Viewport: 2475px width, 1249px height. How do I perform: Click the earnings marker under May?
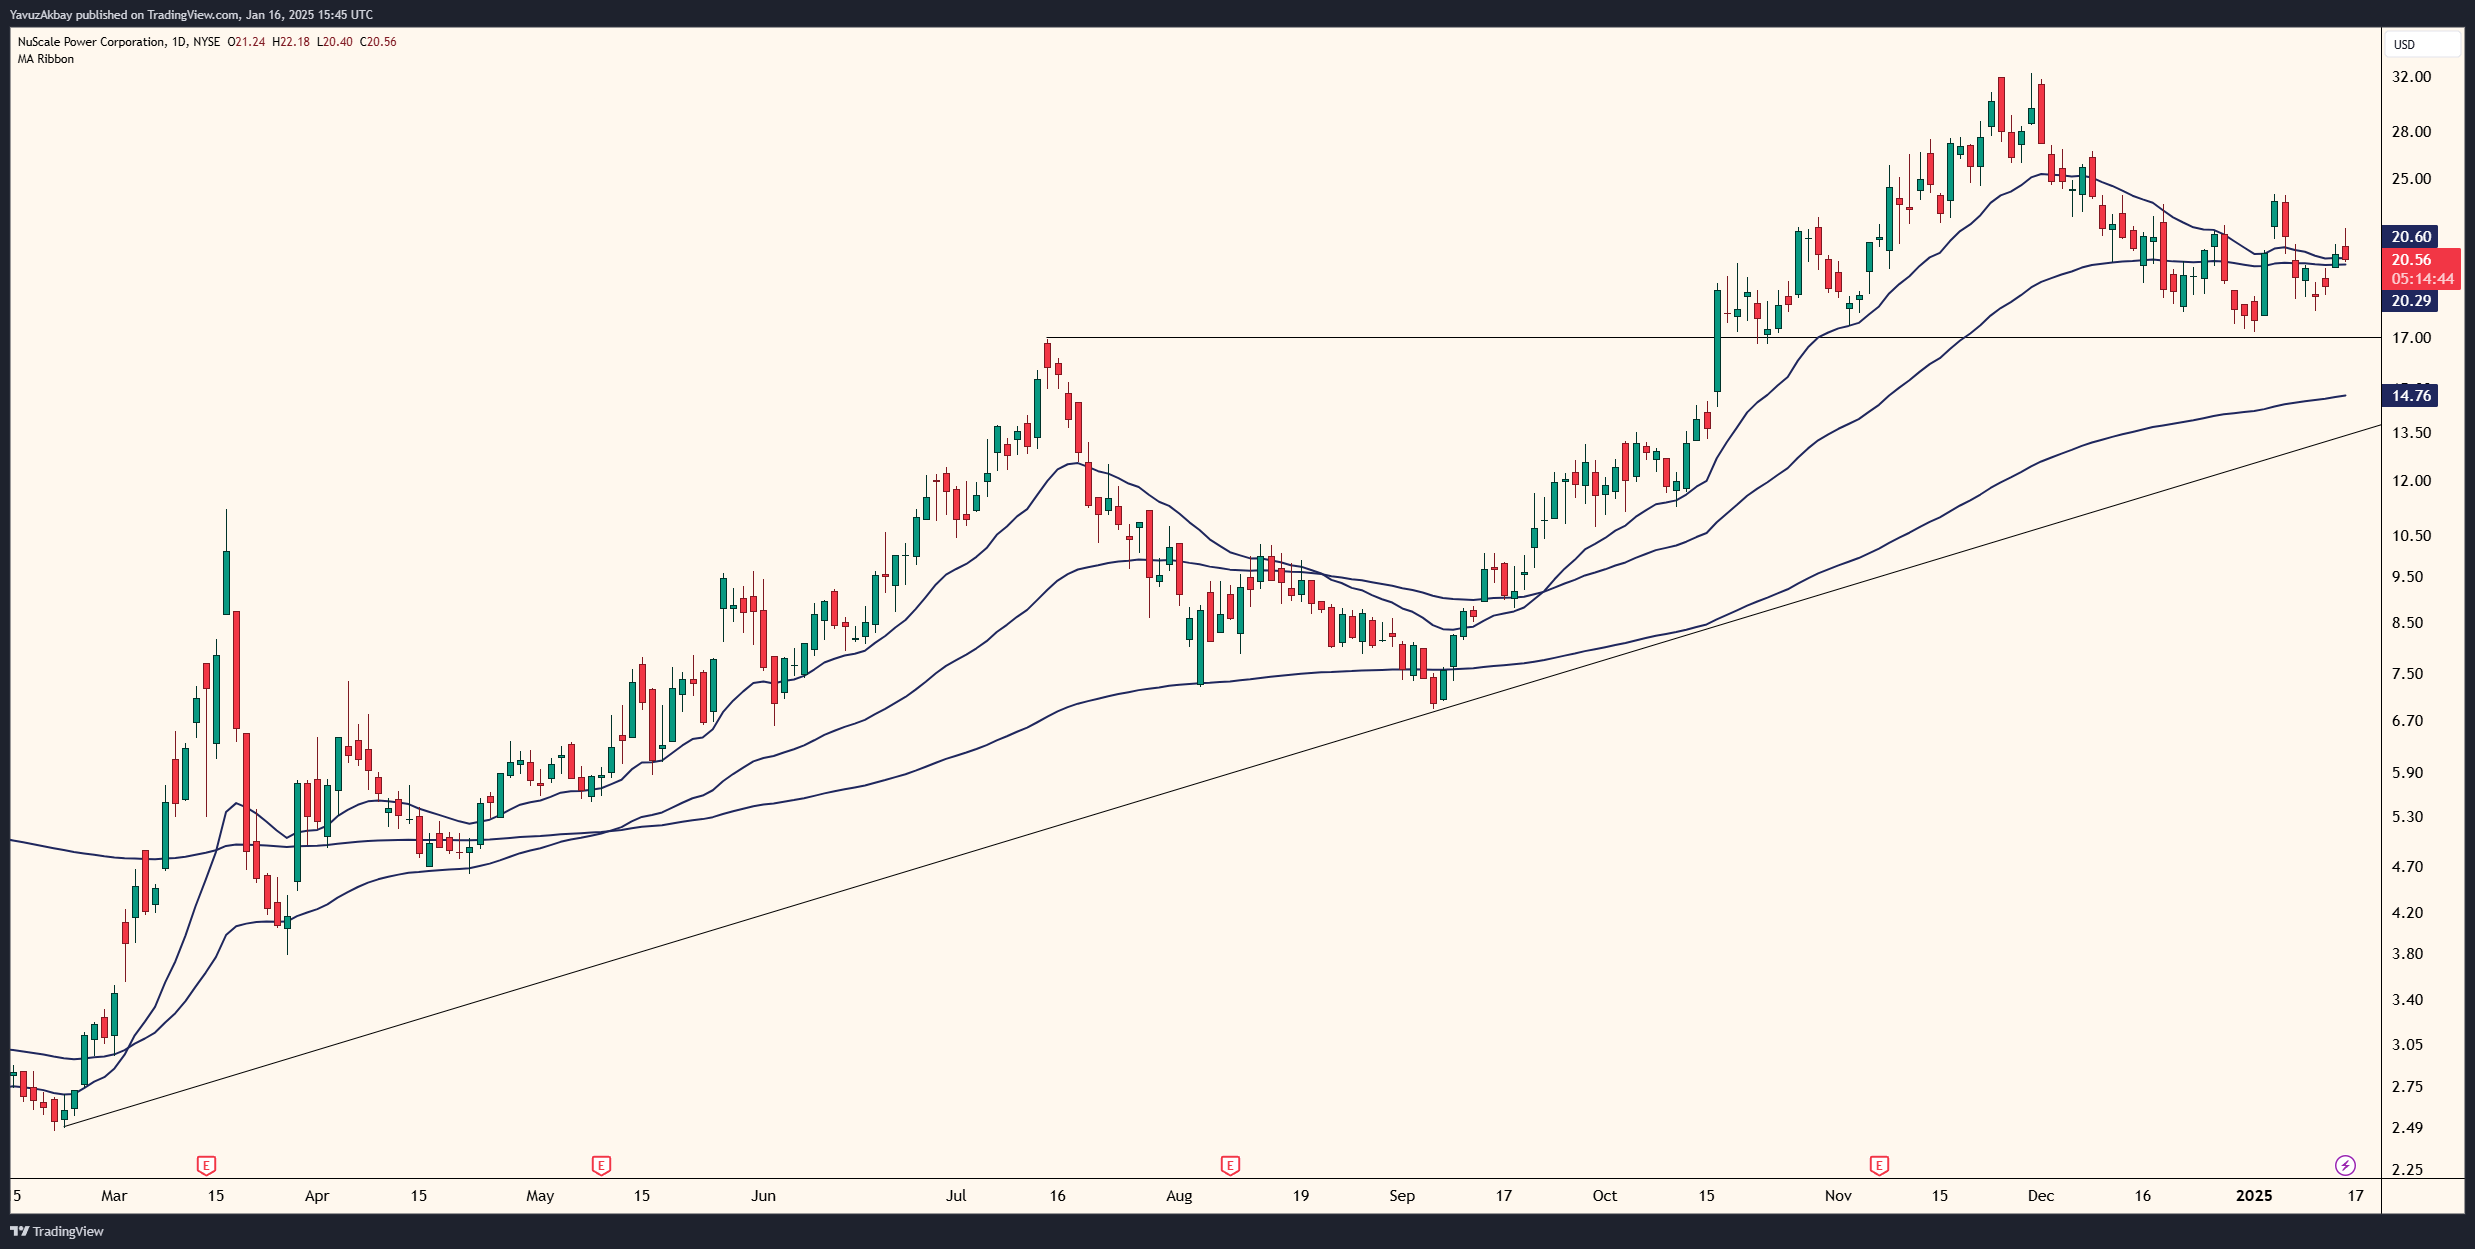(x=601, y=1164)
